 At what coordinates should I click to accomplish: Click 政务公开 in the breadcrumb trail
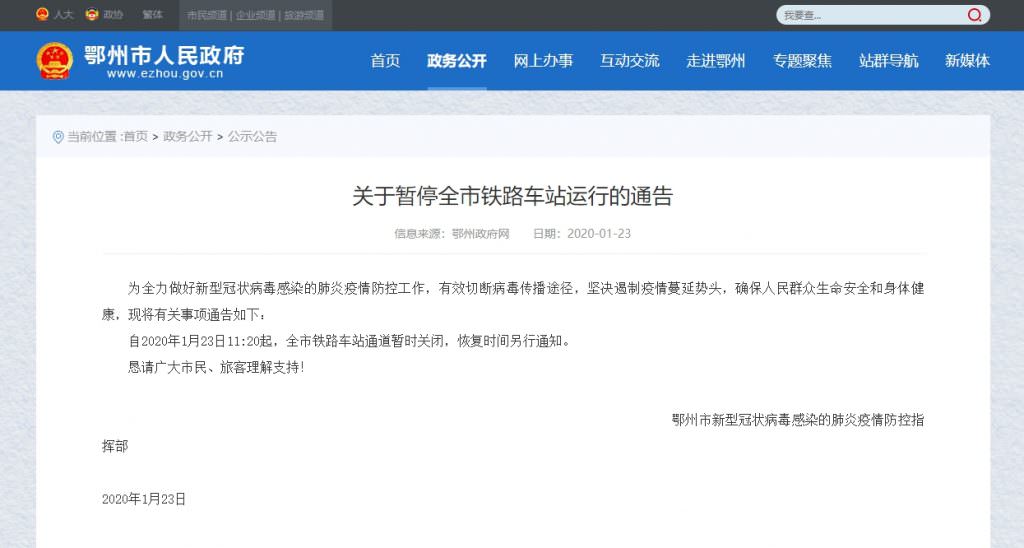187,137
